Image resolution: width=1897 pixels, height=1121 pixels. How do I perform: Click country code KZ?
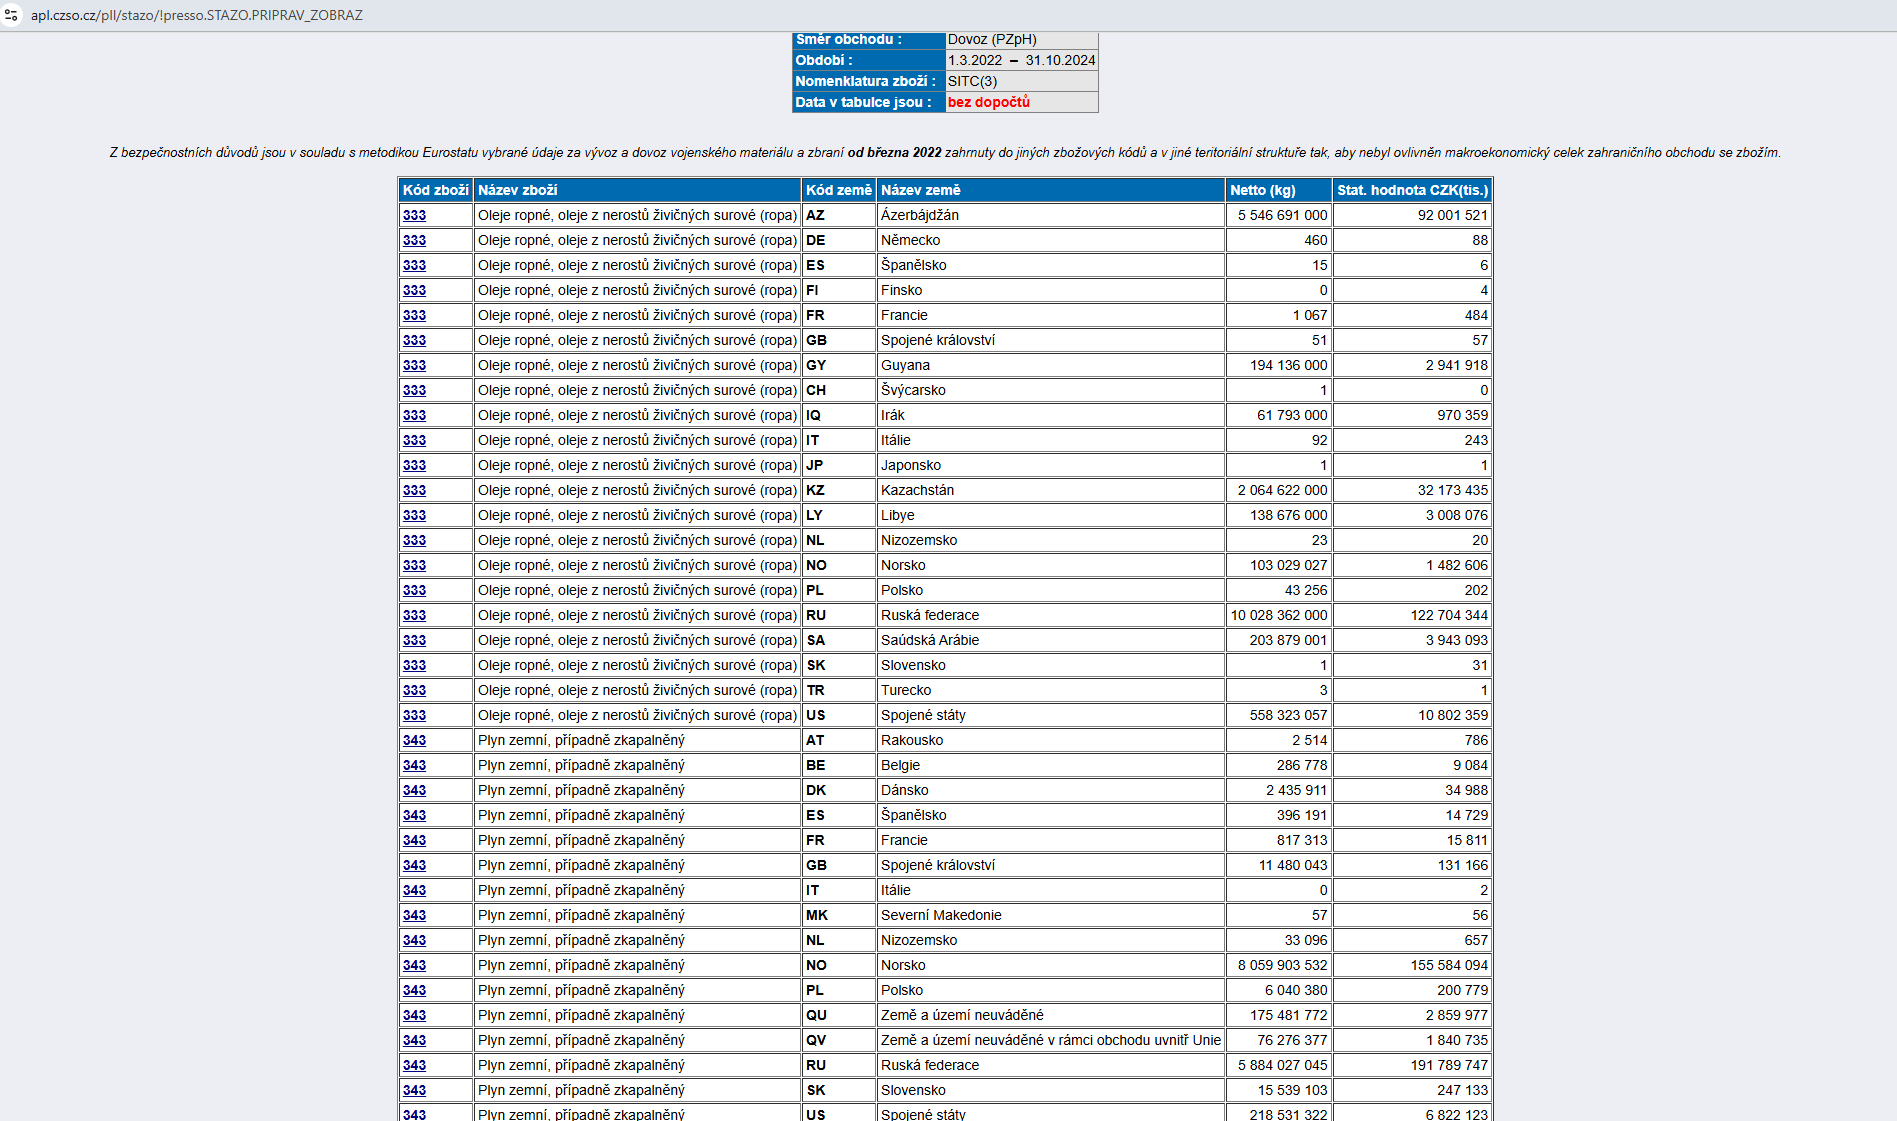(x=815, y=490)
